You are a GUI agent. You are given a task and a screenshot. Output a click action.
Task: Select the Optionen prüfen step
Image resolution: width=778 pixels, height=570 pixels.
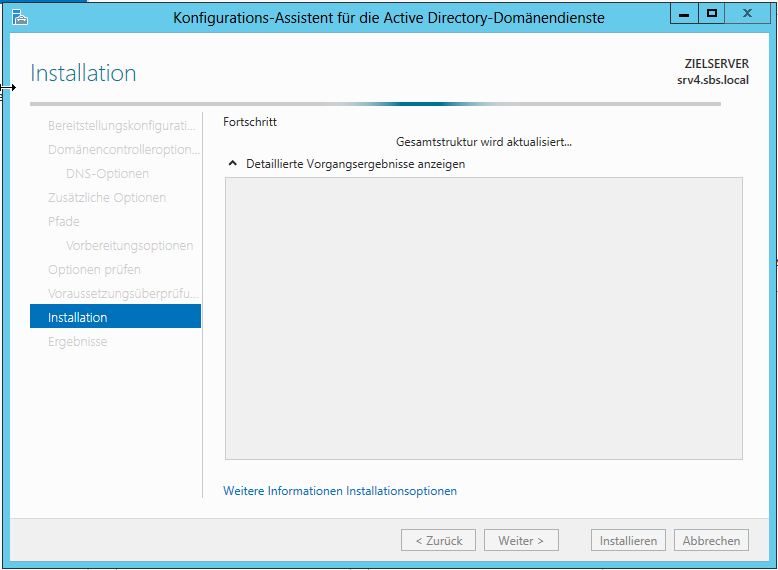click(x=94, y=269)
